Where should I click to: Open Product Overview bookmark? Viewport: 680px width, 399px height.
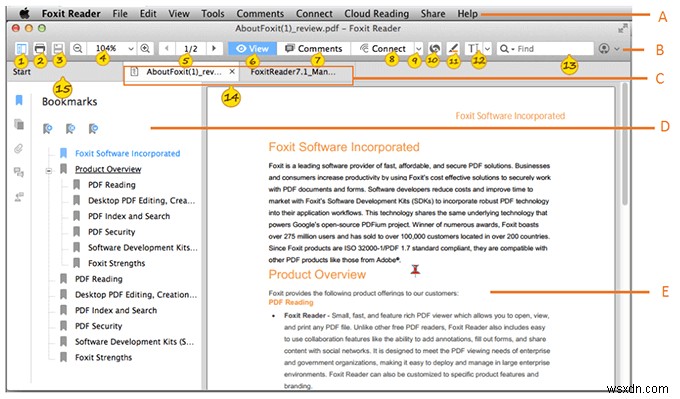coord(108,169)
